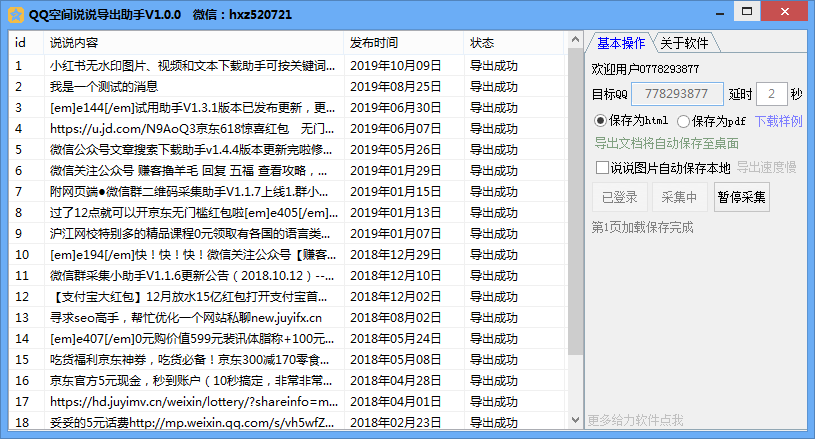Select row 附网页端●微信群二维码采集助手V1.1.7
This screenshot has width=815, height=439.
point(286,192)
